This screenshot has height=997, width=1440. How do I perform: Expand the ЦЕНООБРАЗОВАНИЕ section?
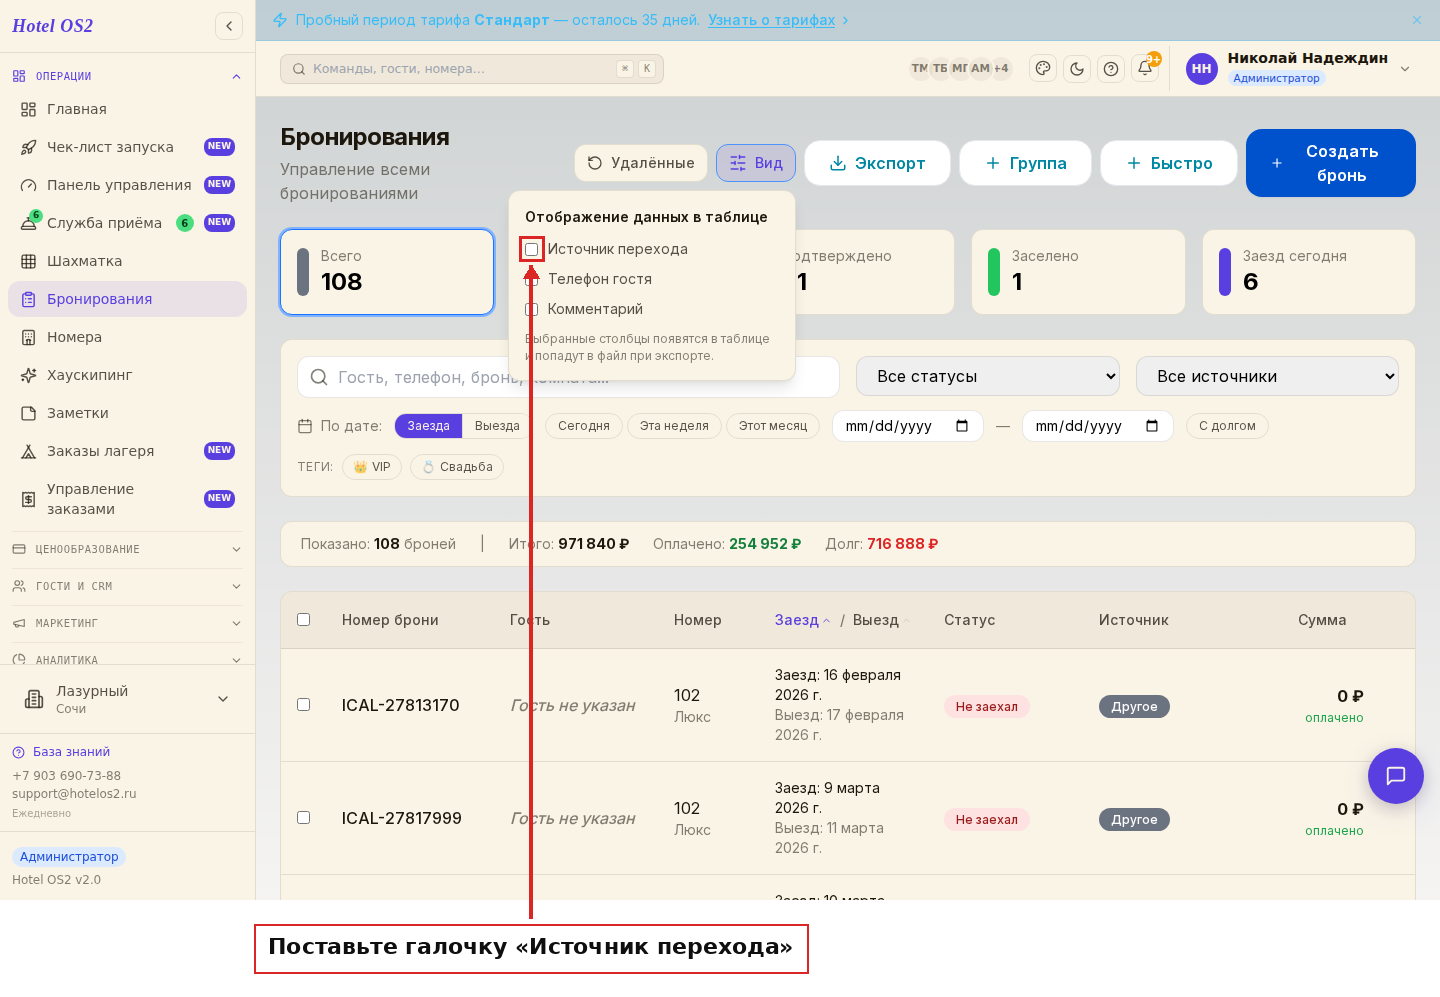tap(127, 549)
